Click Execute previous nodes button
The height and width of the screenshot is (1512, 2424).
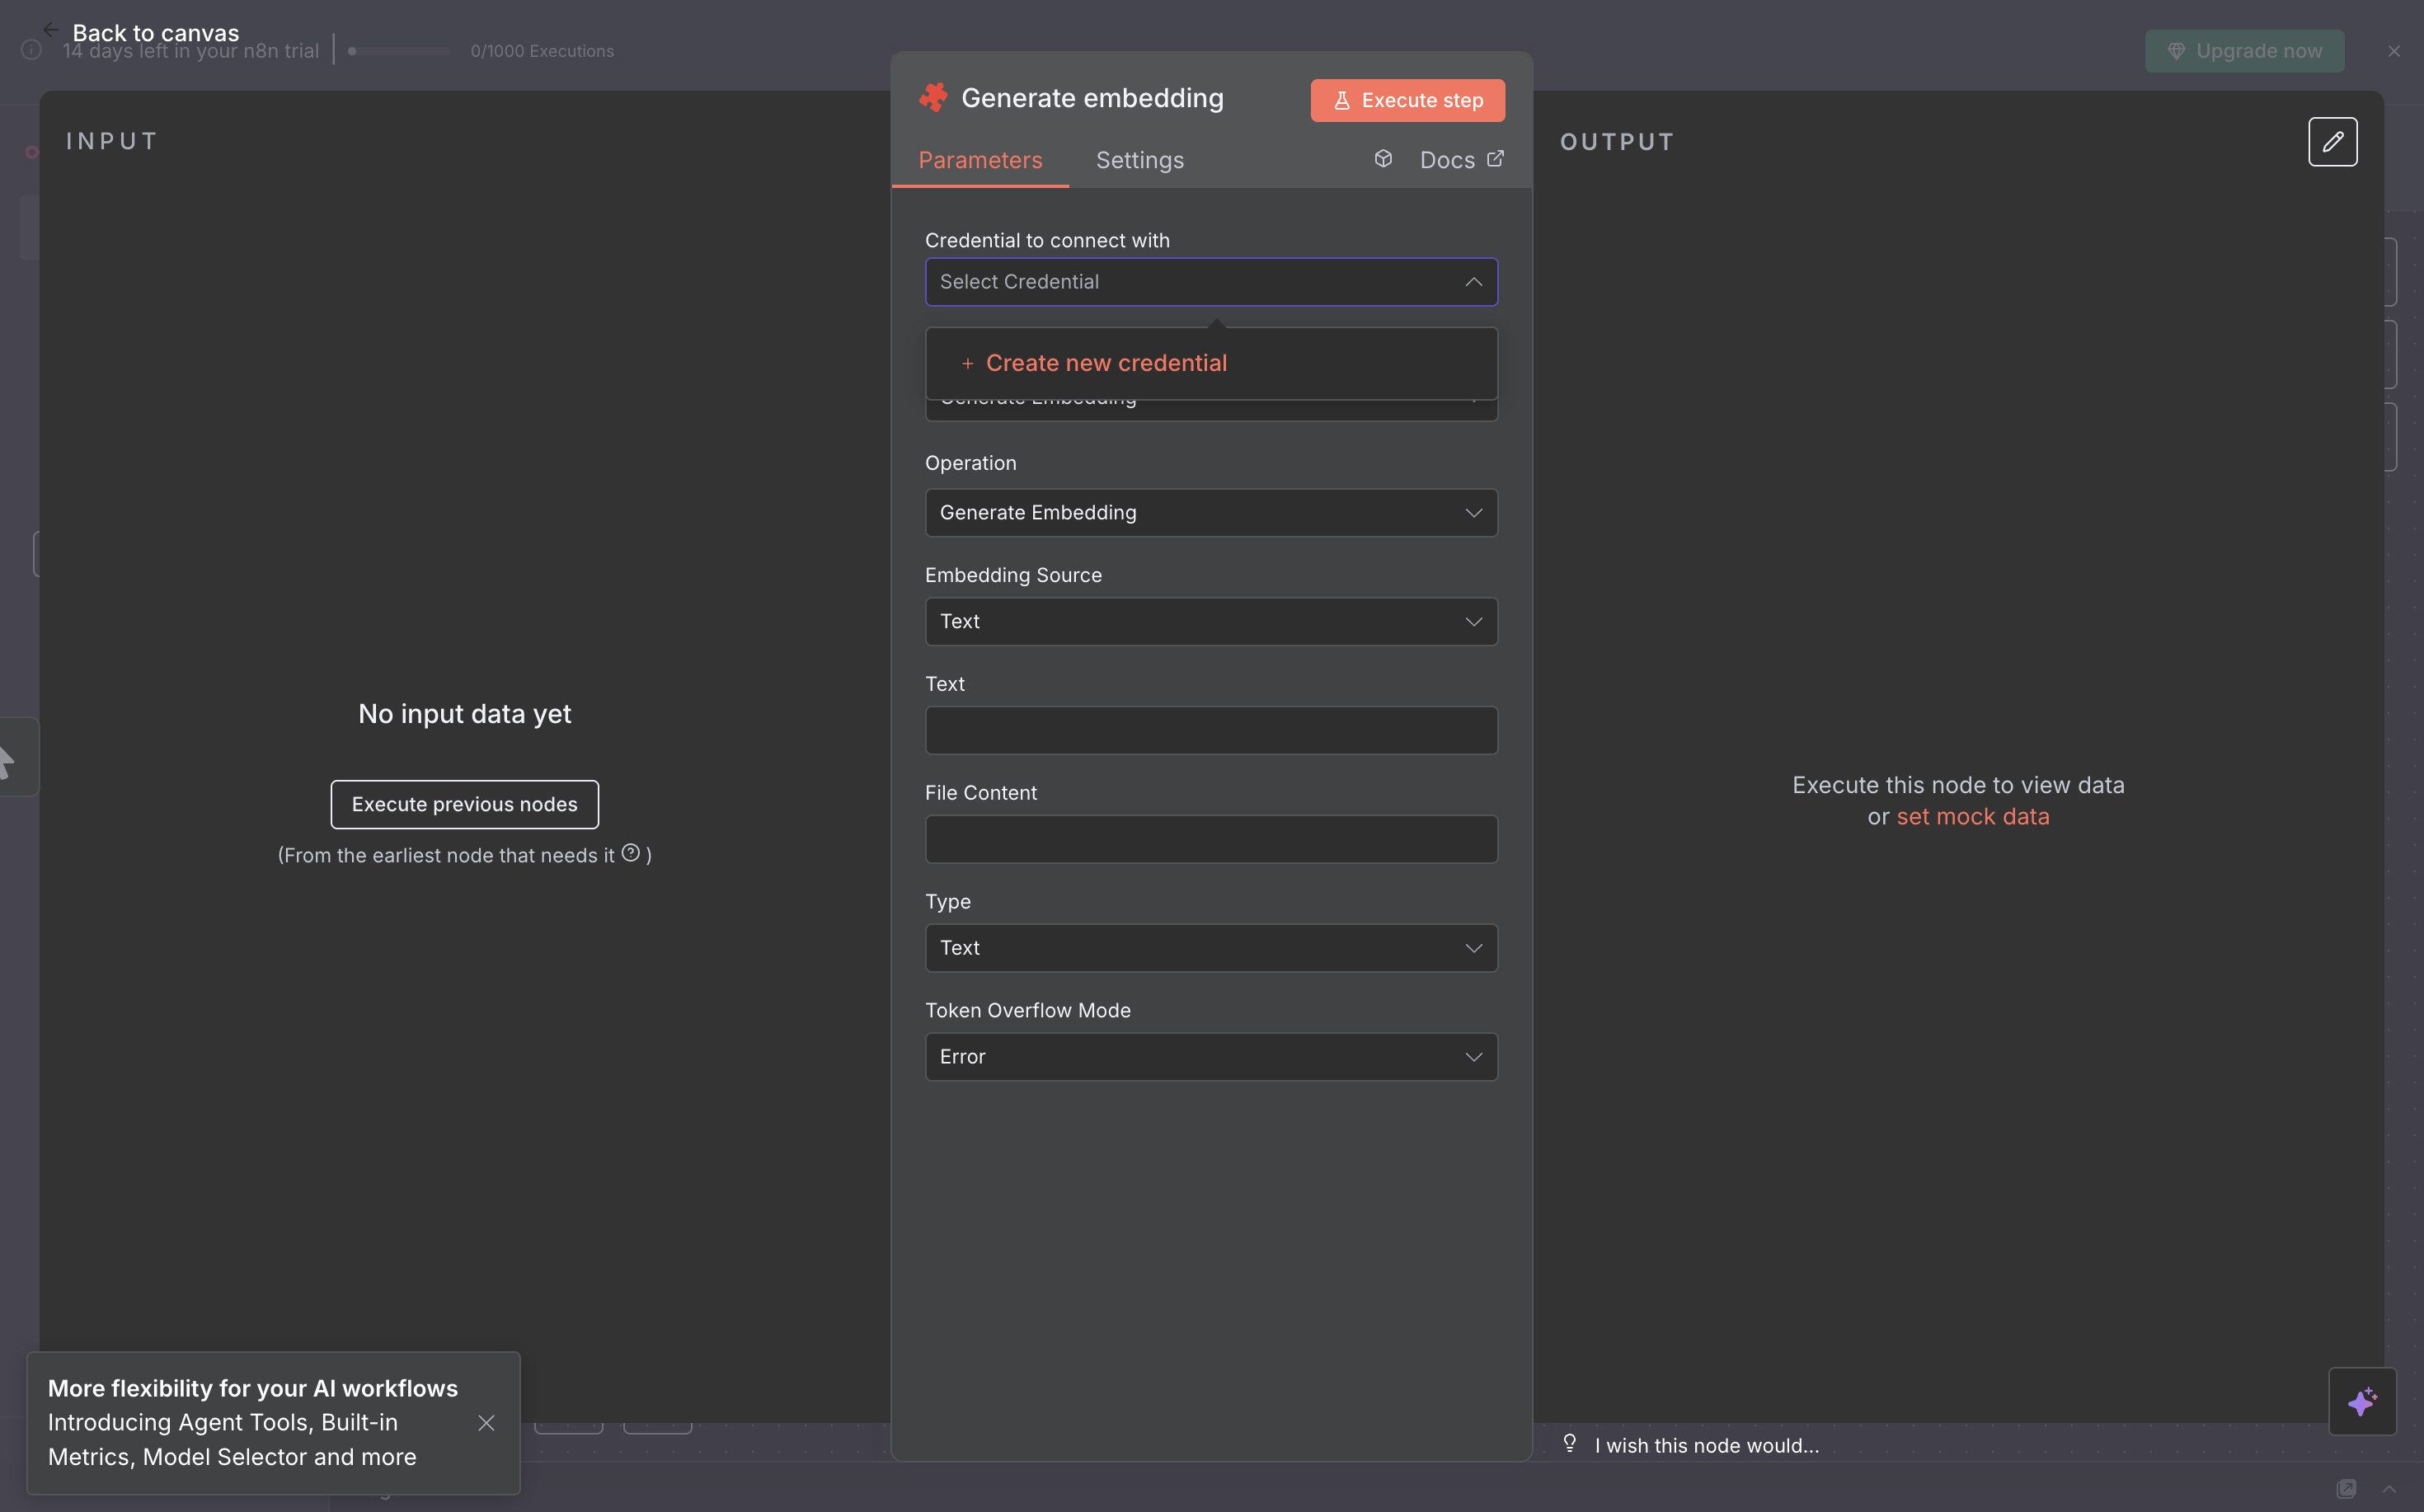tap(464, 804)
